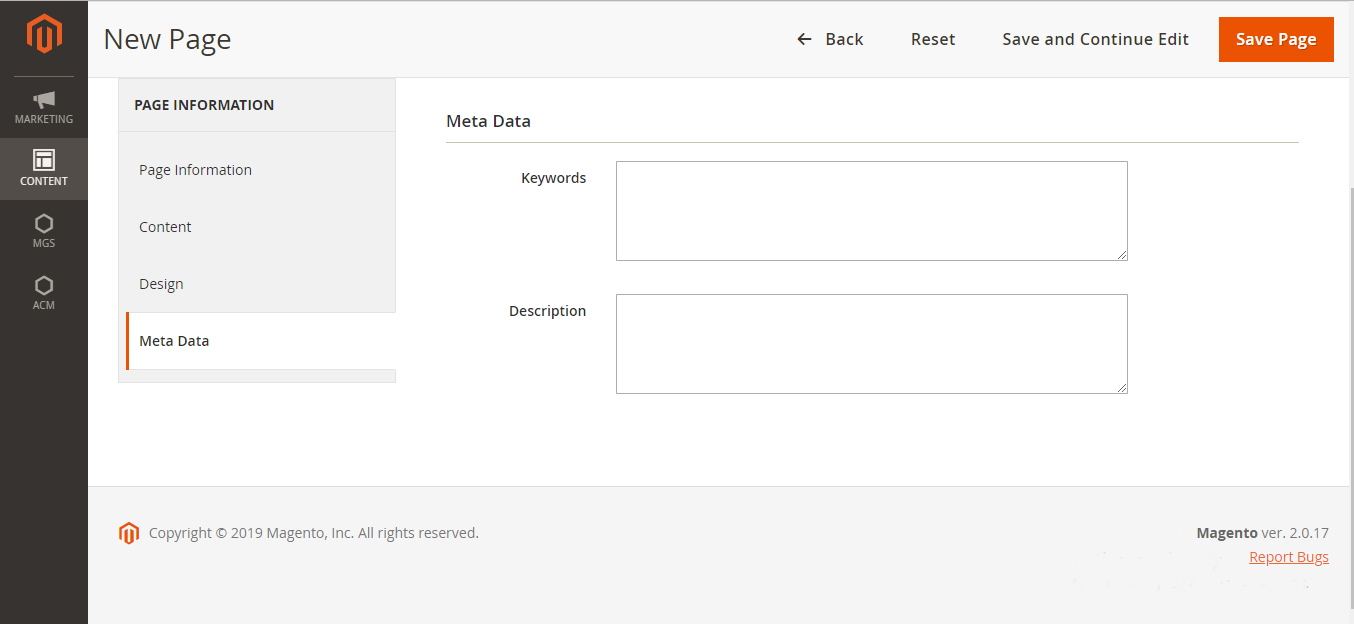Go back using the Back arrow
Screen dimensions: 1354x624
[x=830, y=39]
